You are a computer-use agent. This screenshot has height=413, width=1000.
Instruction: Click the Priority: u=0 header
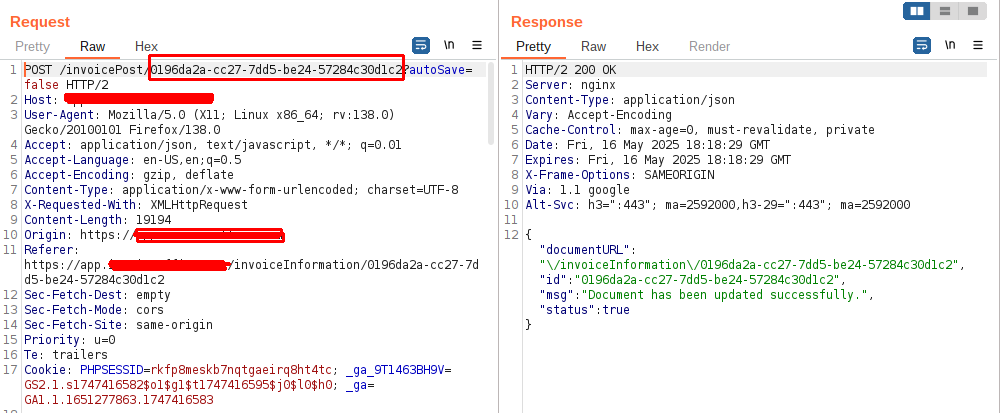[x=70, y=340]
